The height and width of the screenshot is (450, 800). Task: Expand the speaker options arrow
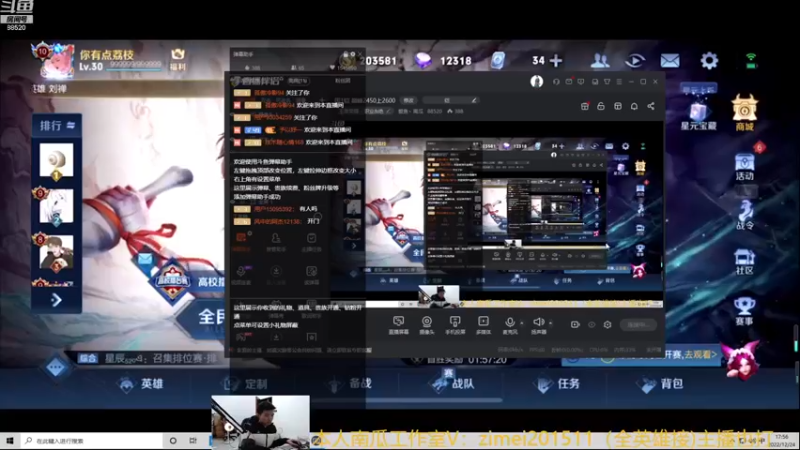point(551,322)
